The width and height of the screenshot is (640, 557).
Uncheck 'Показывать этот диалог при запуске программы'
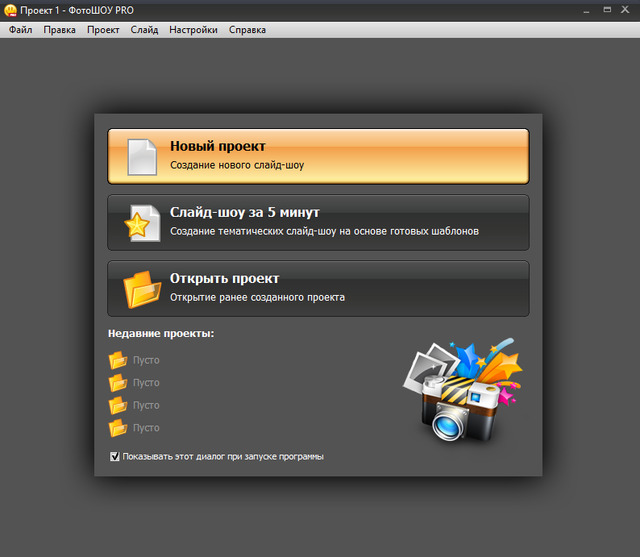pos(115,457)
